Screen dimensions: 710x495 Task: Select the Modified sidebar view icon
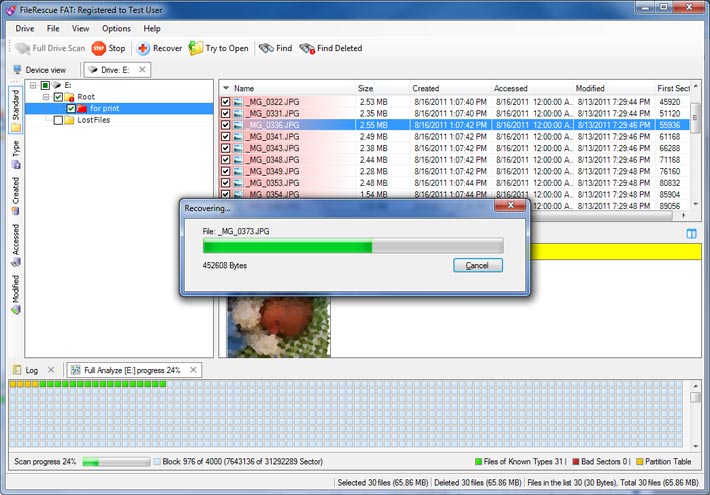[x=16, y=310]
